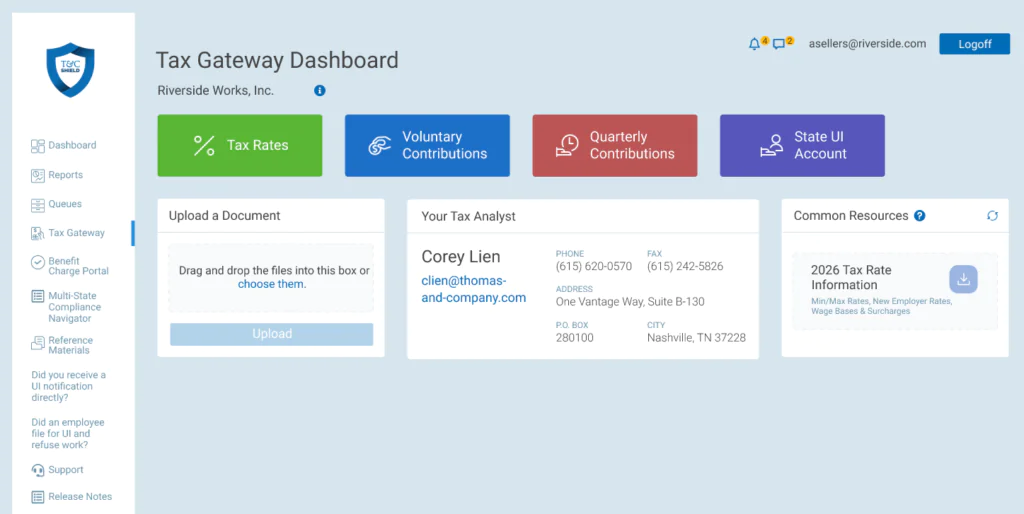Image resolution: width=1024 pixels, height=514 pixels.
Task: Click the city Nashville, TN 37228
Action: click(x=696, y=338)
